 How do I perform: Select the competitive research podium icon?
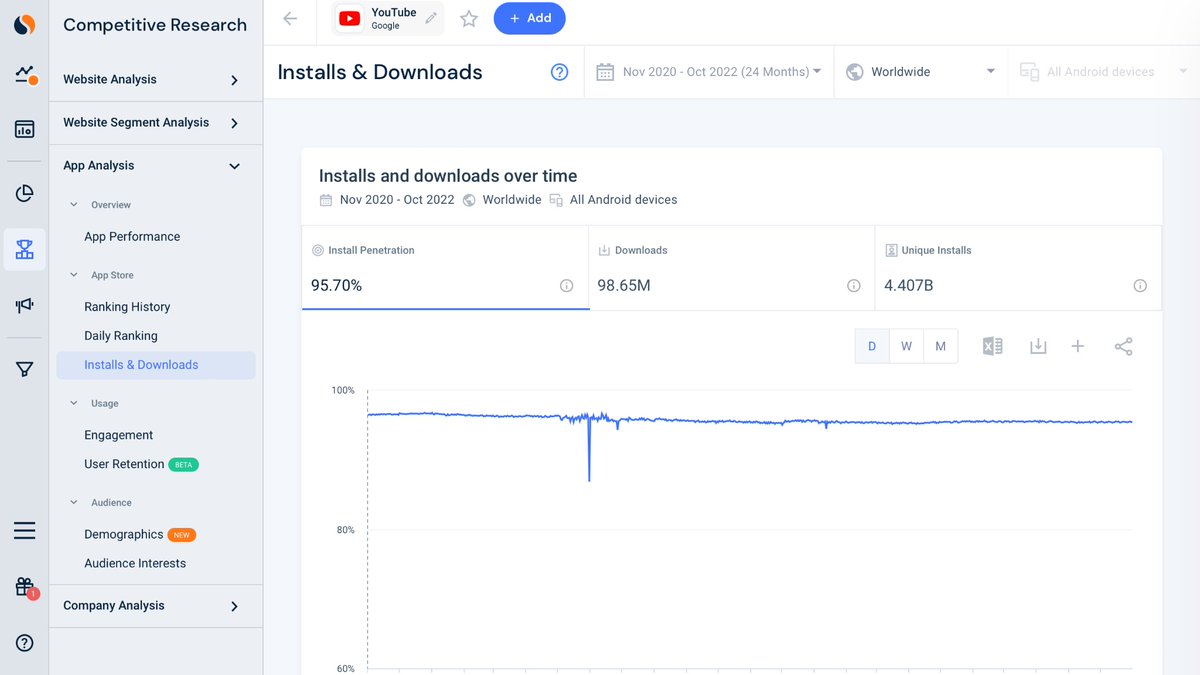pos(25,250)
